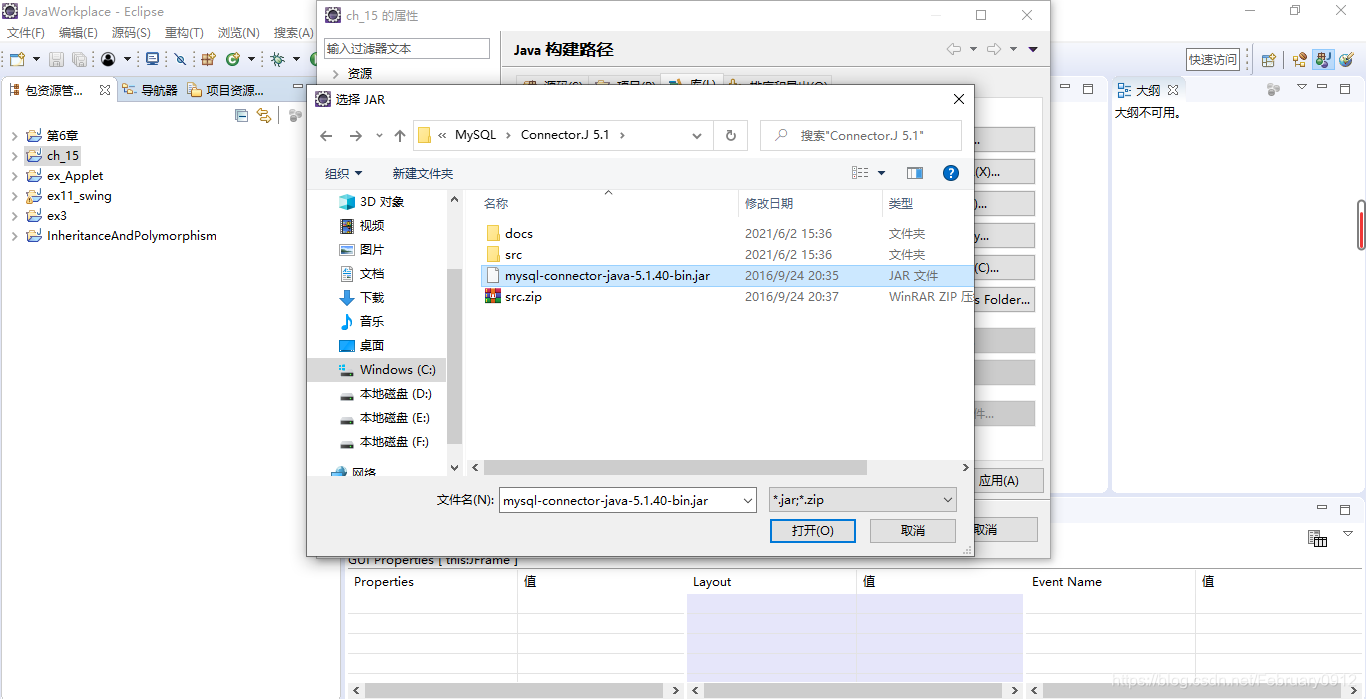Expand the ch_15 project node
The height and width of the screenshot is (699, 1366).
pyautogui.click(x=14, y=156)
